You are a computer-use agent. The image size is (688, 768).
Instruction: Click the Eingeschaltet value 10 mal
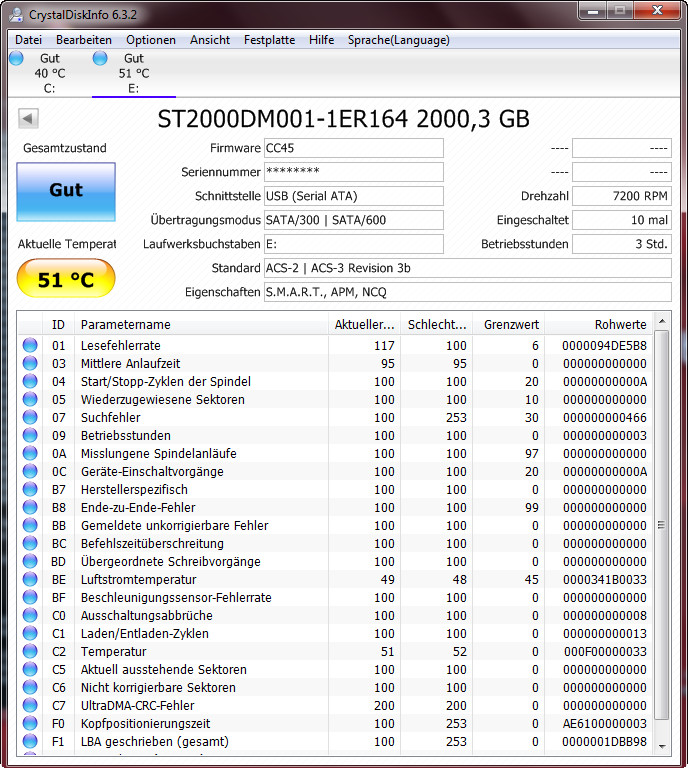tap(621, 220)
